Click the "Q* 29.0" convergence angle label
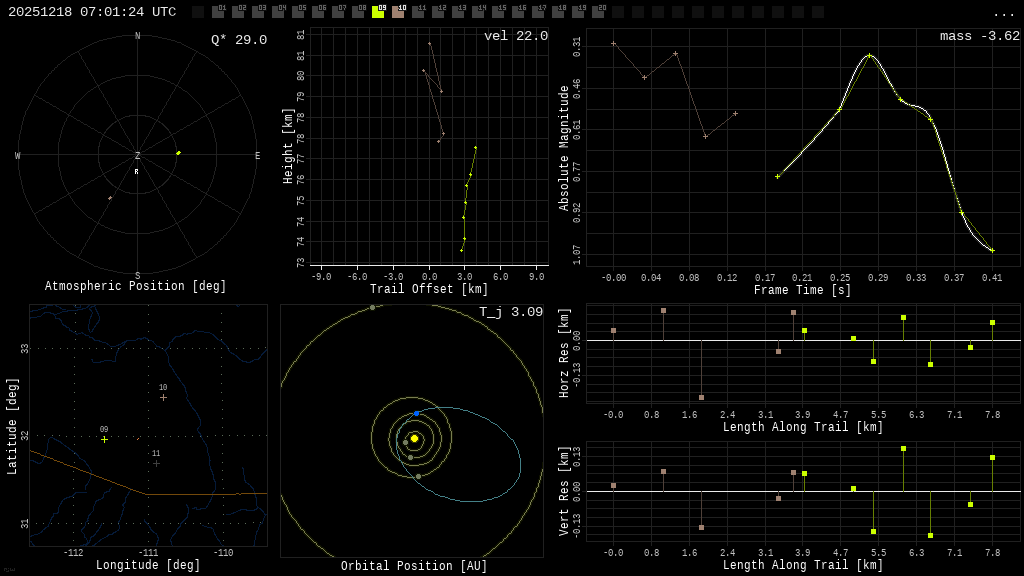 point(239,40)
